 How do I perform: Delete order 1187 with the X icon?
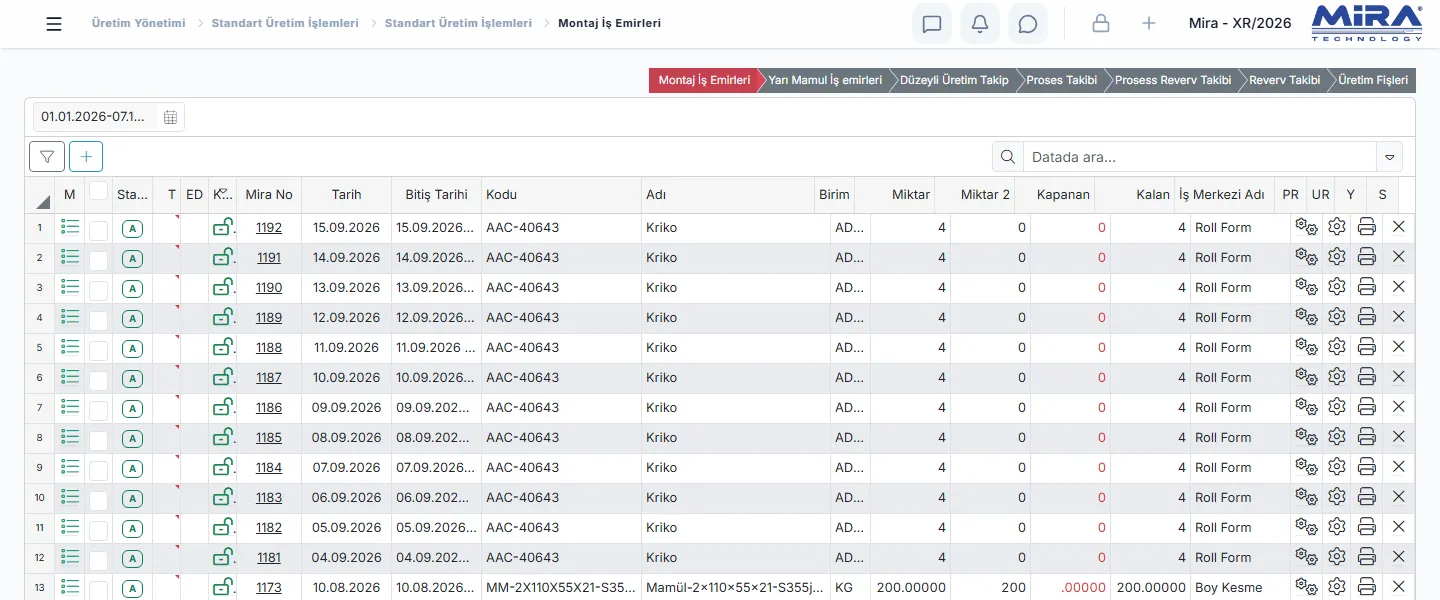(1398, 377)
